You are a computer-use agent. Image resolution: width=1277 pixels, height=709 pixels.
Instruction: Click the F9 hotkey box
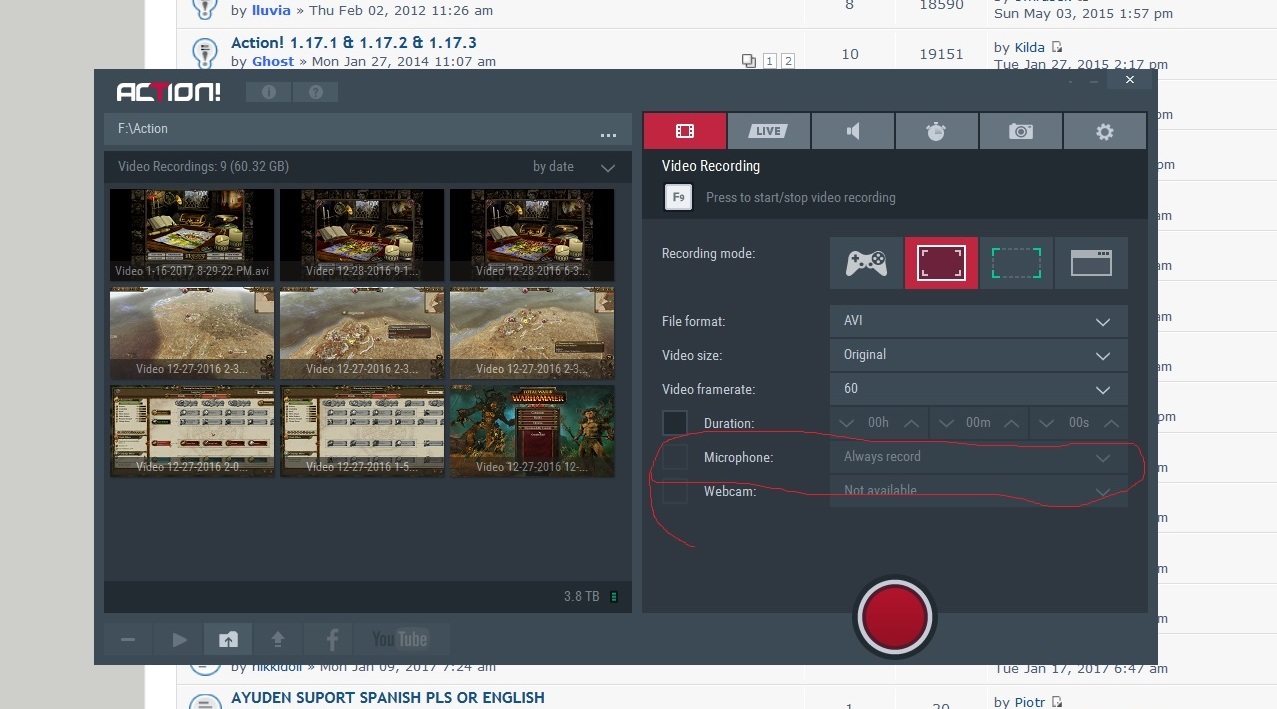point(679,197)
